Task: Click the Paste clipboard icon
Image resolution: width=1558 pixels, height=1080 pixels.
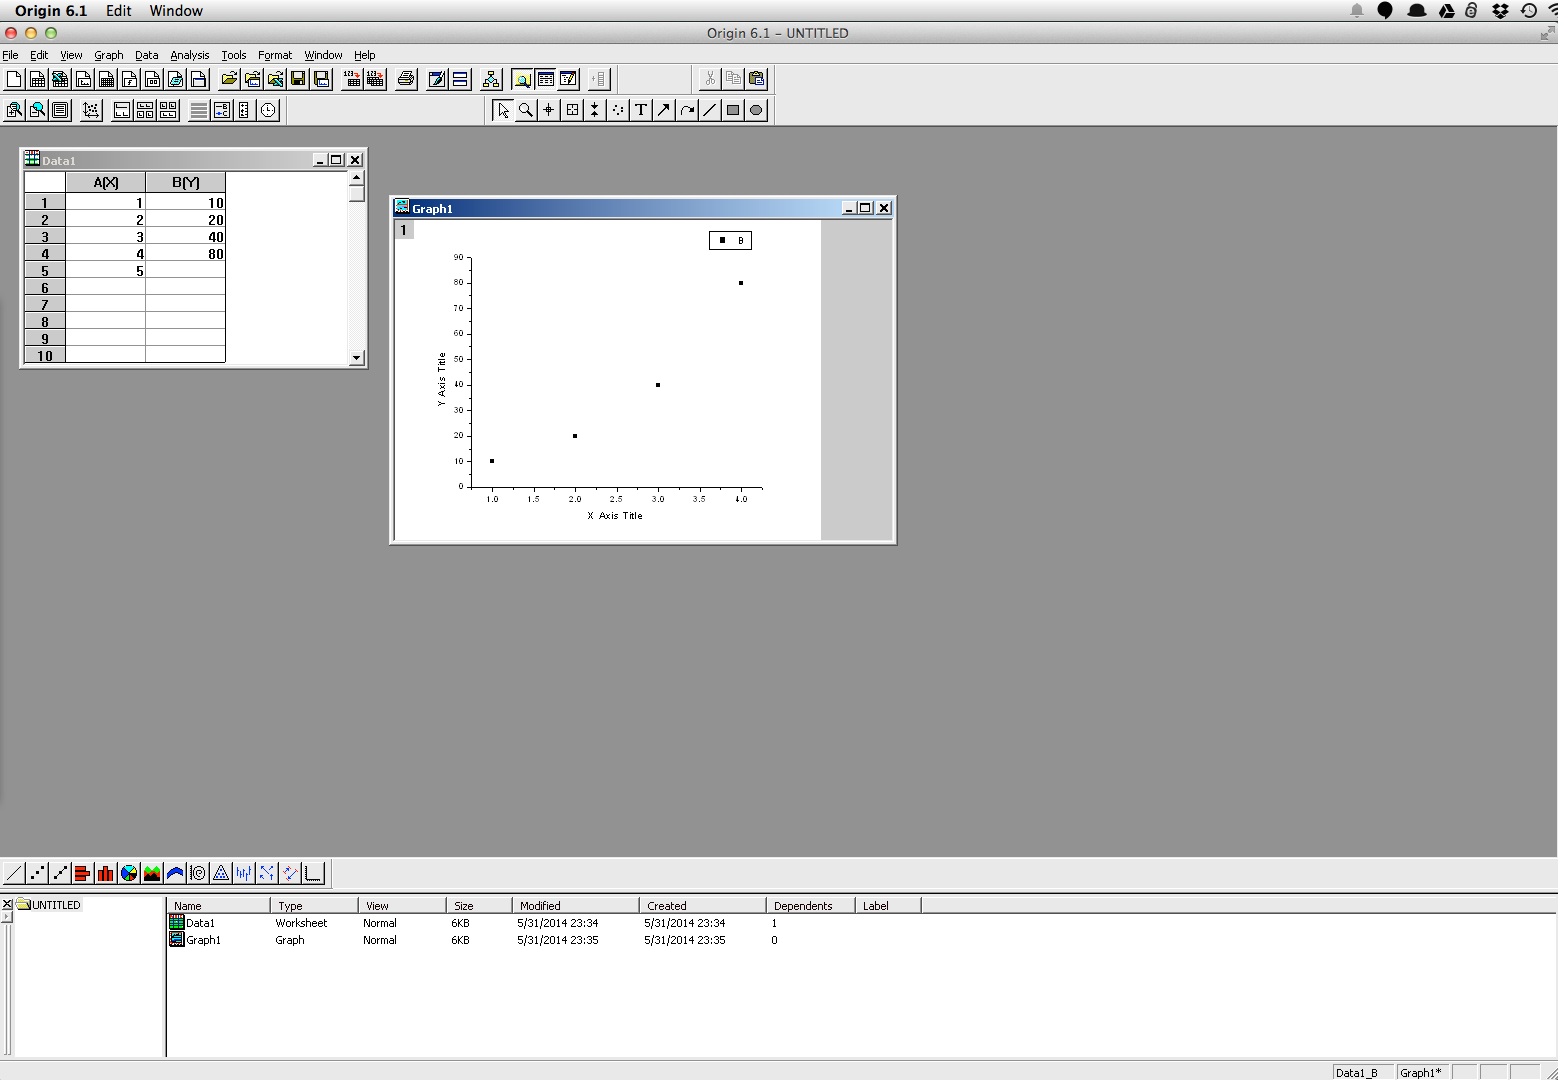Action: tap(756, 79)
